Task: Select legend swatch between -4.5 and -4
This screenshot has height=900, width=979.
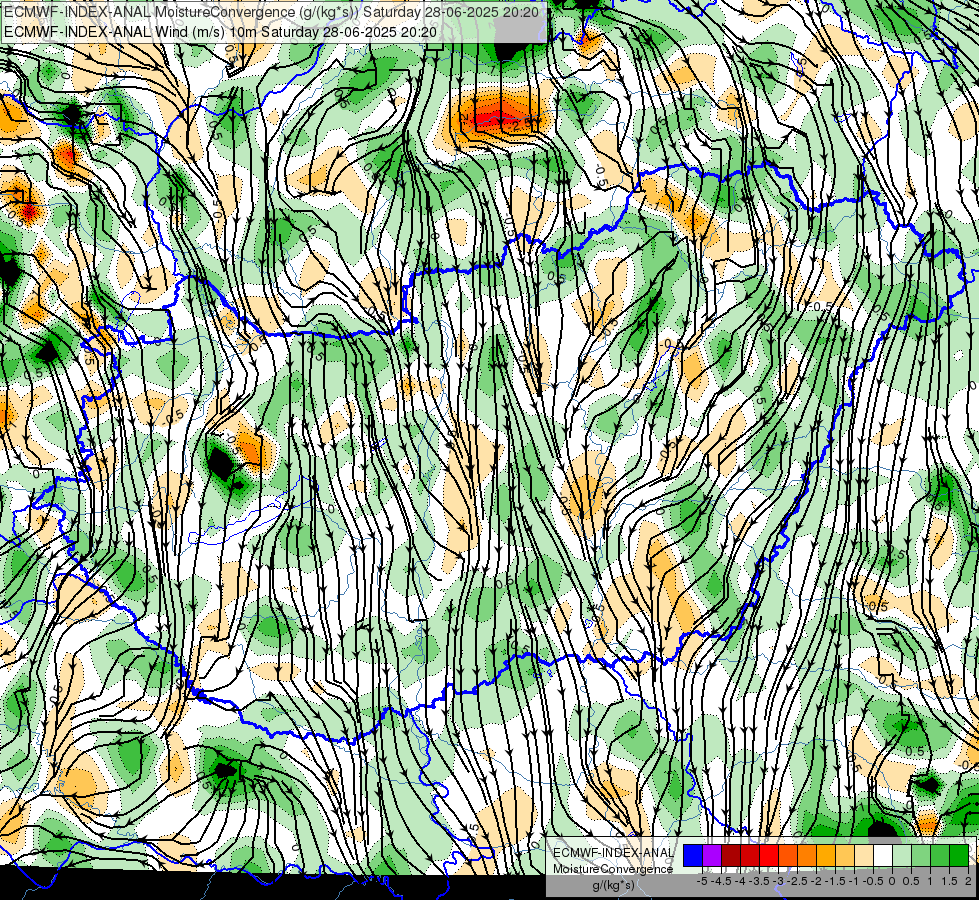Action: tap(731, 856)
